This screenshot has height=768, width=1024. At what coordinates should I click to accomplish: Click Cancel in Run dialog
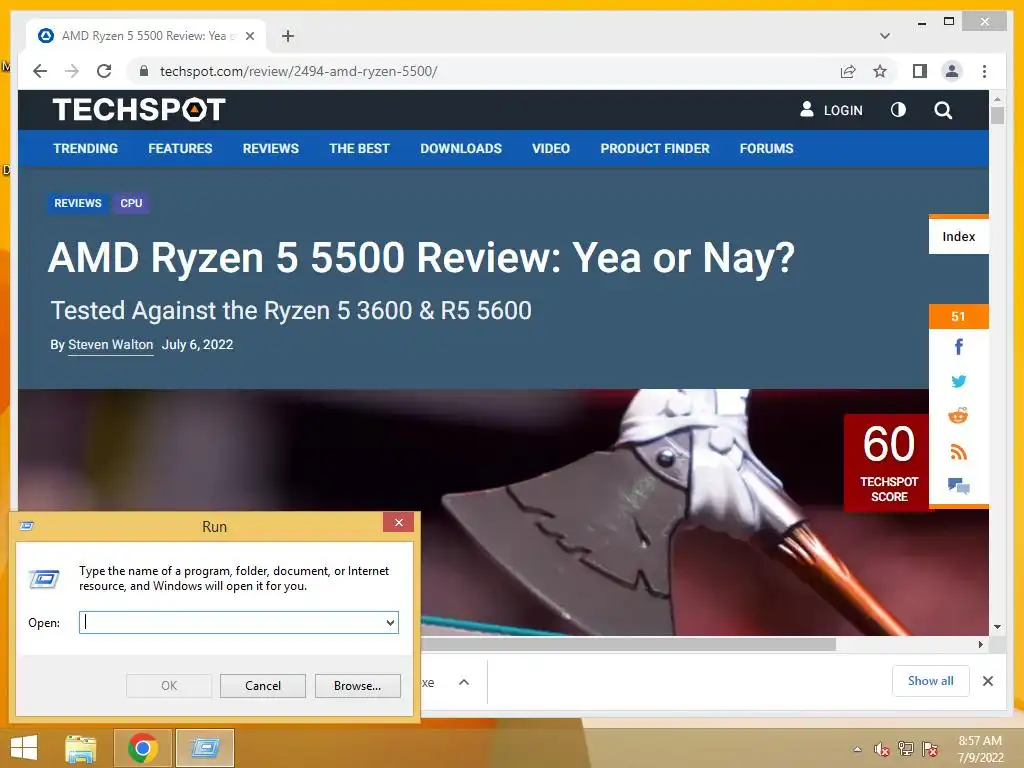tap(263, 686)
